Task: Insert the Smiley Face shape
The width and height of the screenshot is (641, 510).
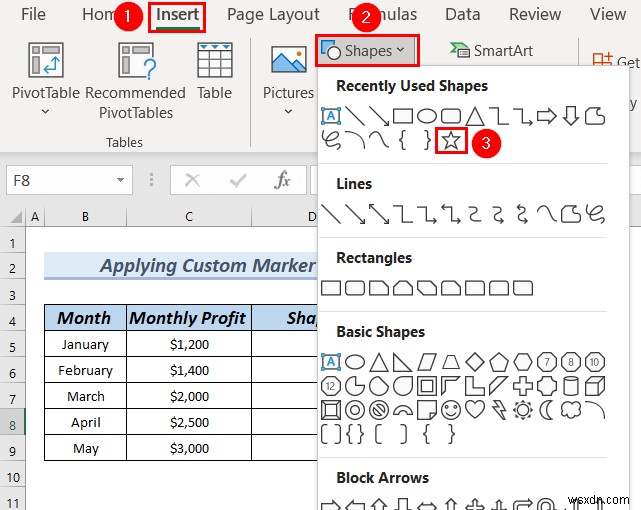Action: click(x=451, y=410)
